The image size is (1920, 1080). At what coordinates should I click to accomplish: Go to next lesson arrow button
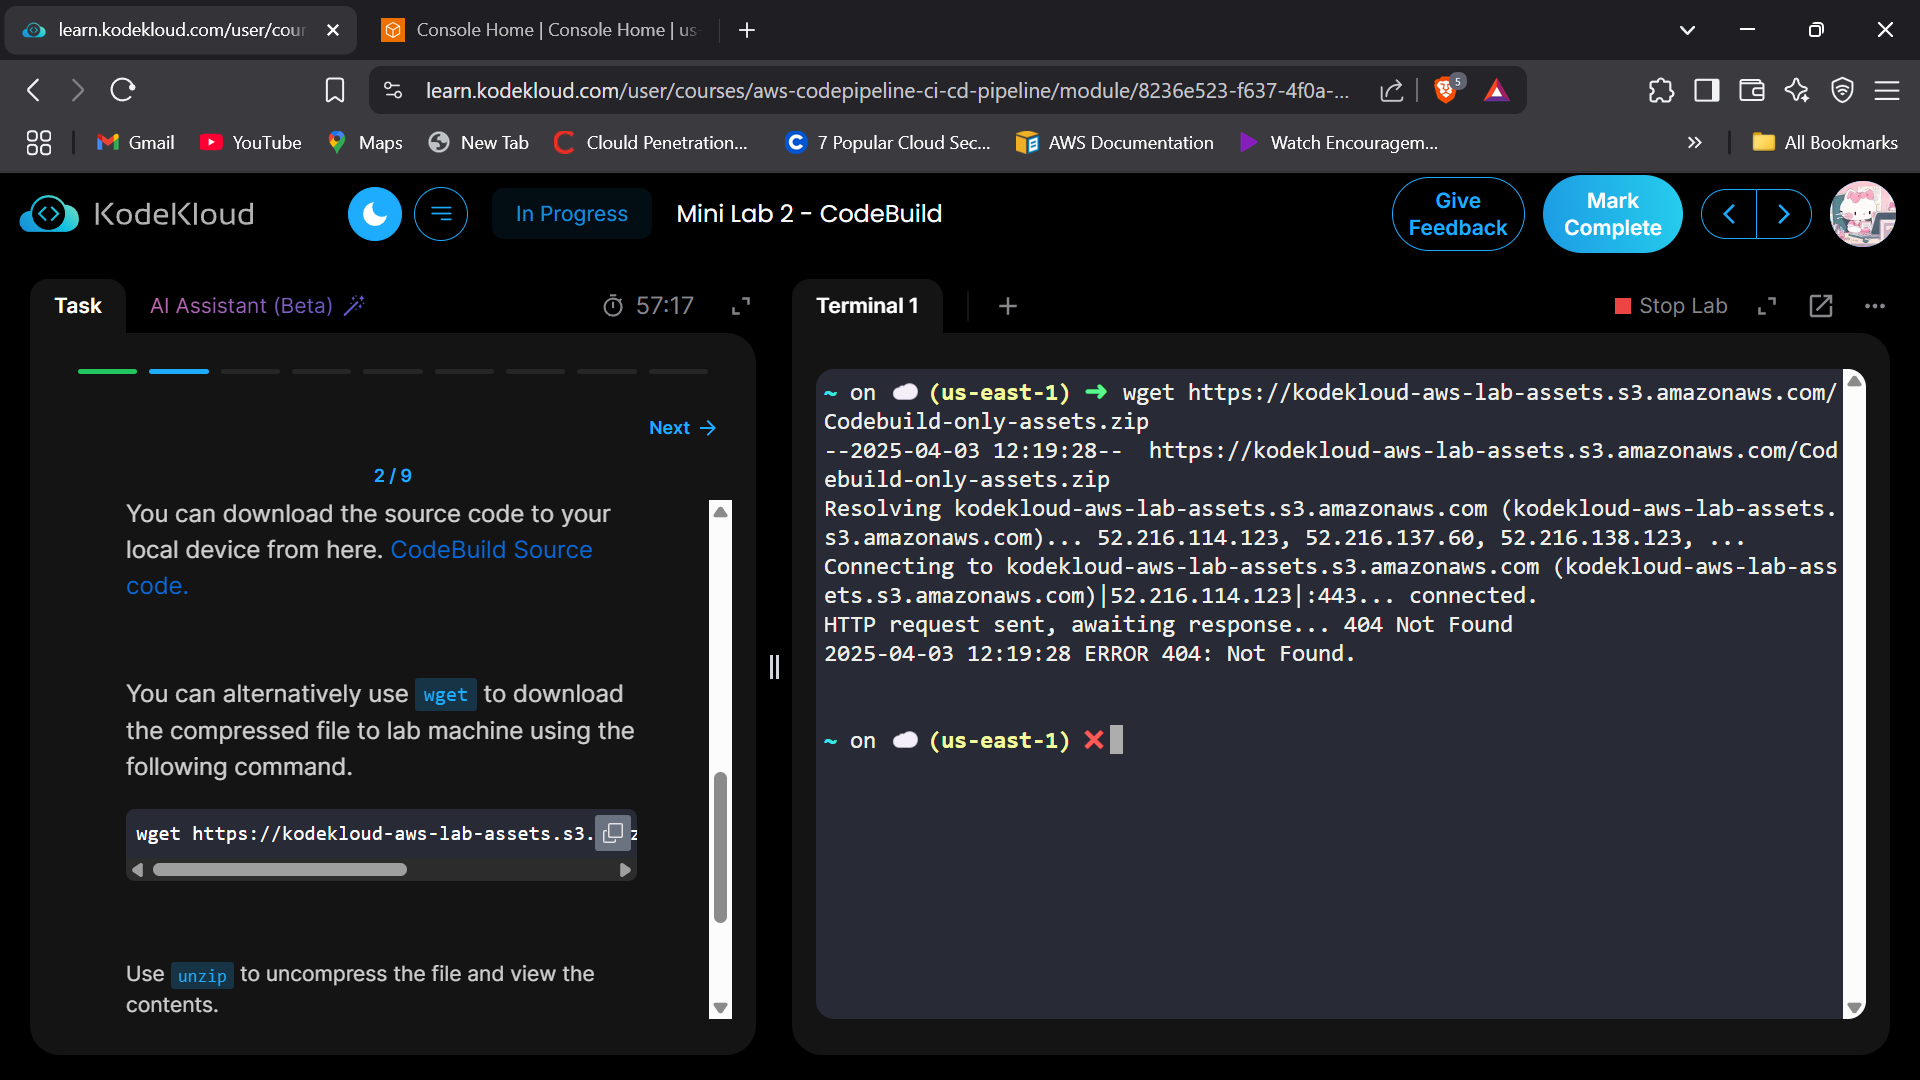(x=1784, y=214)
